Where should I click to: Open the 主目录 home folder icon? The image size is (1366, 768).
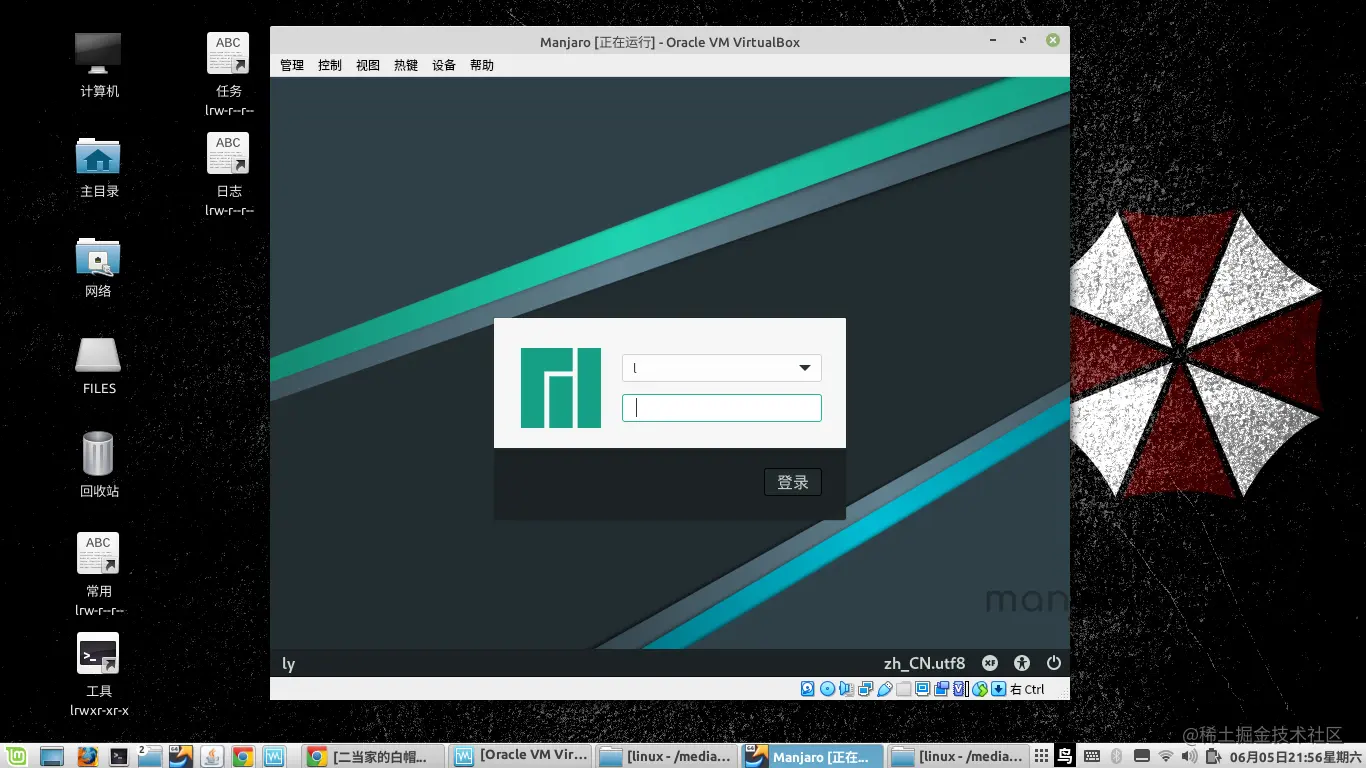(99, 167)
